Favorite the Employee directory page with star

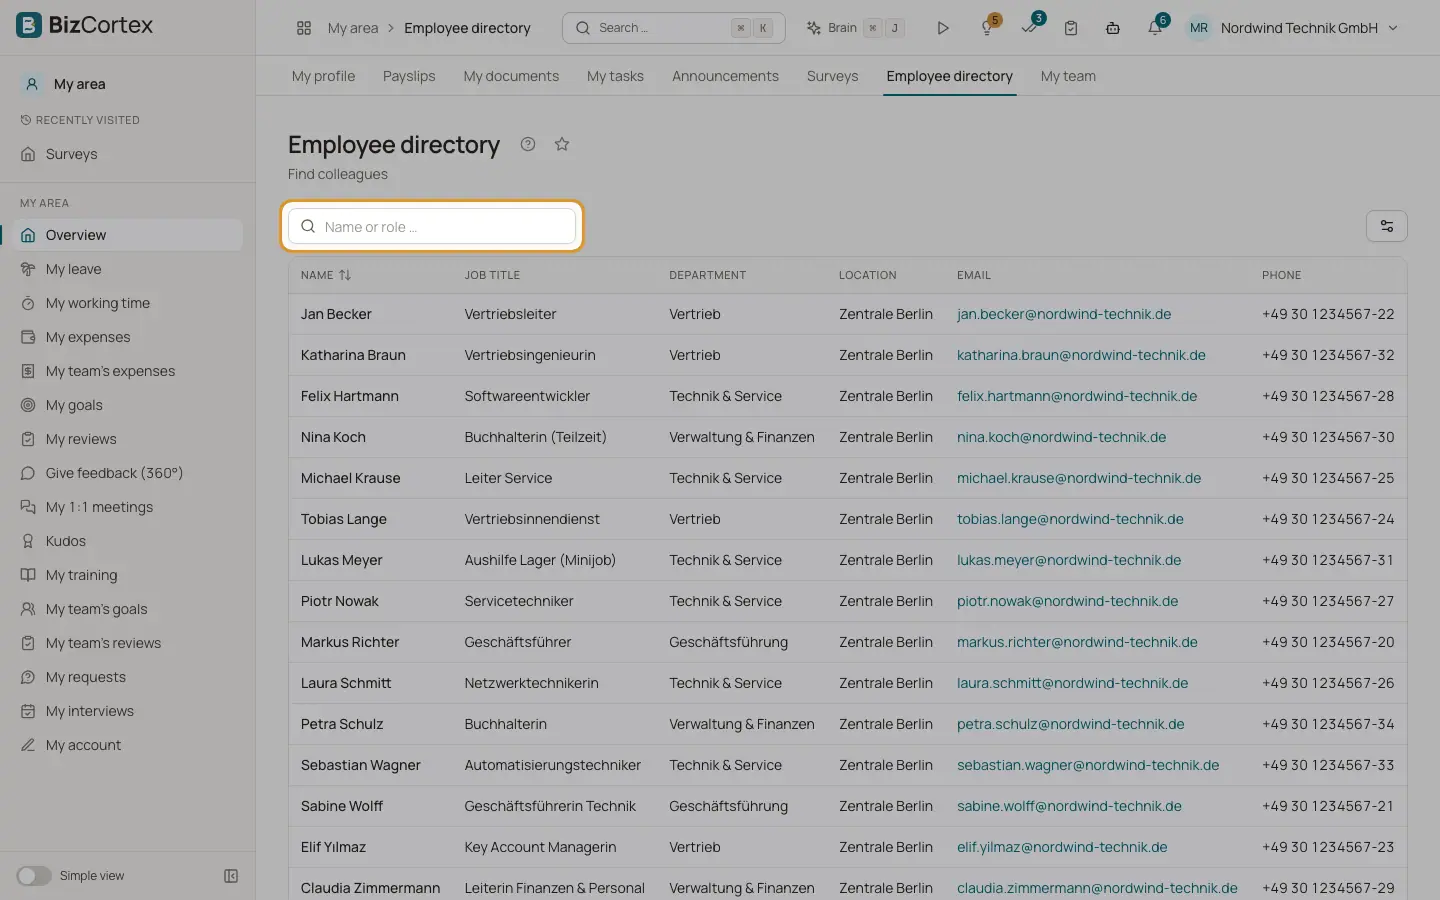[x=562, y=144]
